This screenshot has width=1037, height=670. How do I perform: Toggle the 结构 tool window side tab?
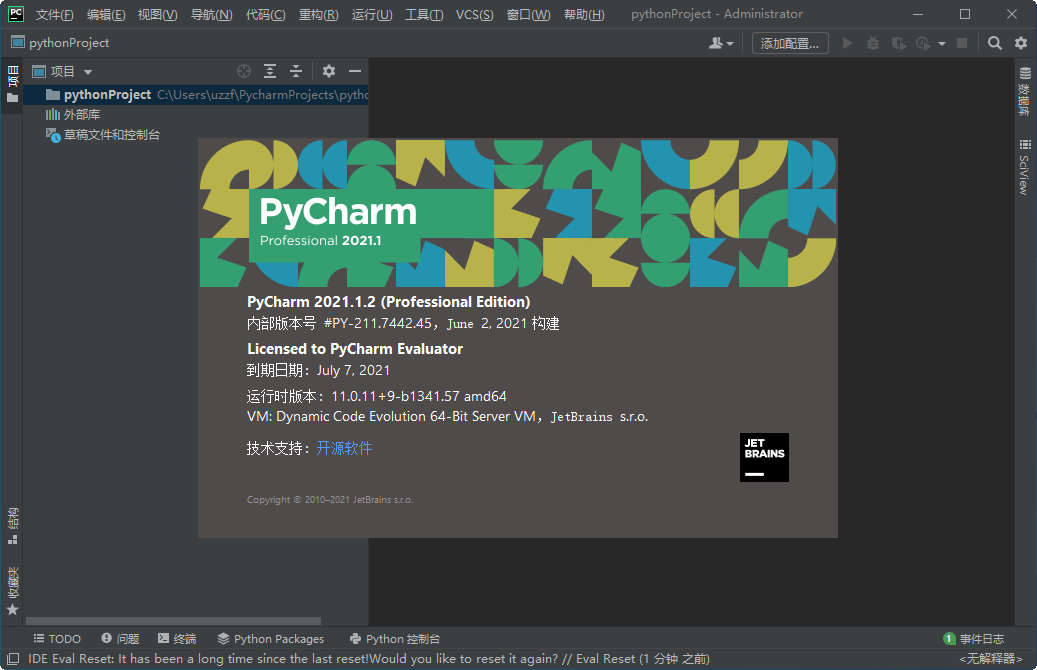pyautogui.click(x=13, y=526)
